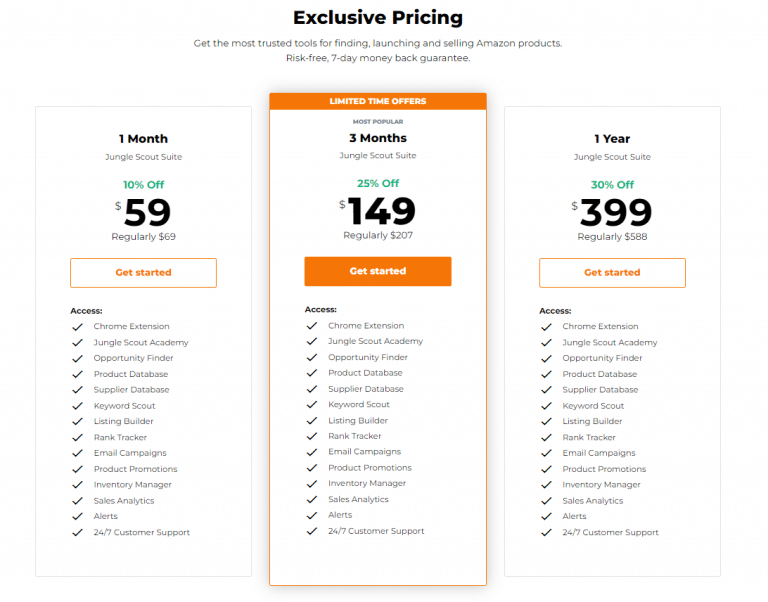Click the 30% Off label in 1 Year plan
This screenshot has height=602, width=768.
tap(612, 185)
